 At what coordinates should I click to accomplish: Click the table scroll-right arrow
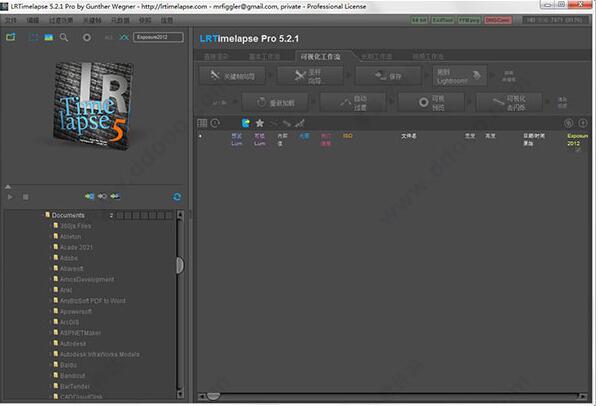[582, 396]
